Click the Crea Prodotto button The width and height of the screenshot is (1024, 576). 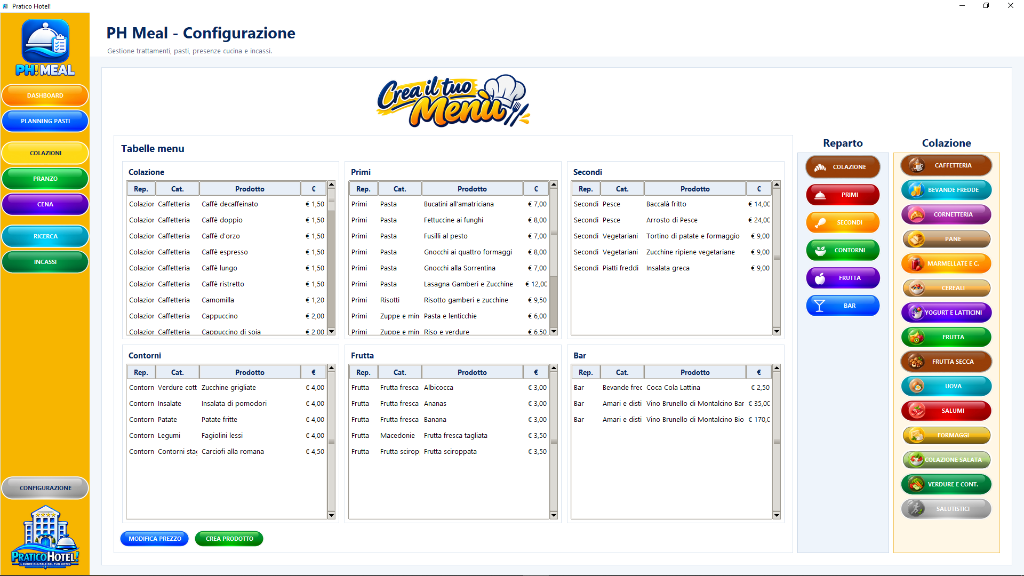click(x=229, y=539)
